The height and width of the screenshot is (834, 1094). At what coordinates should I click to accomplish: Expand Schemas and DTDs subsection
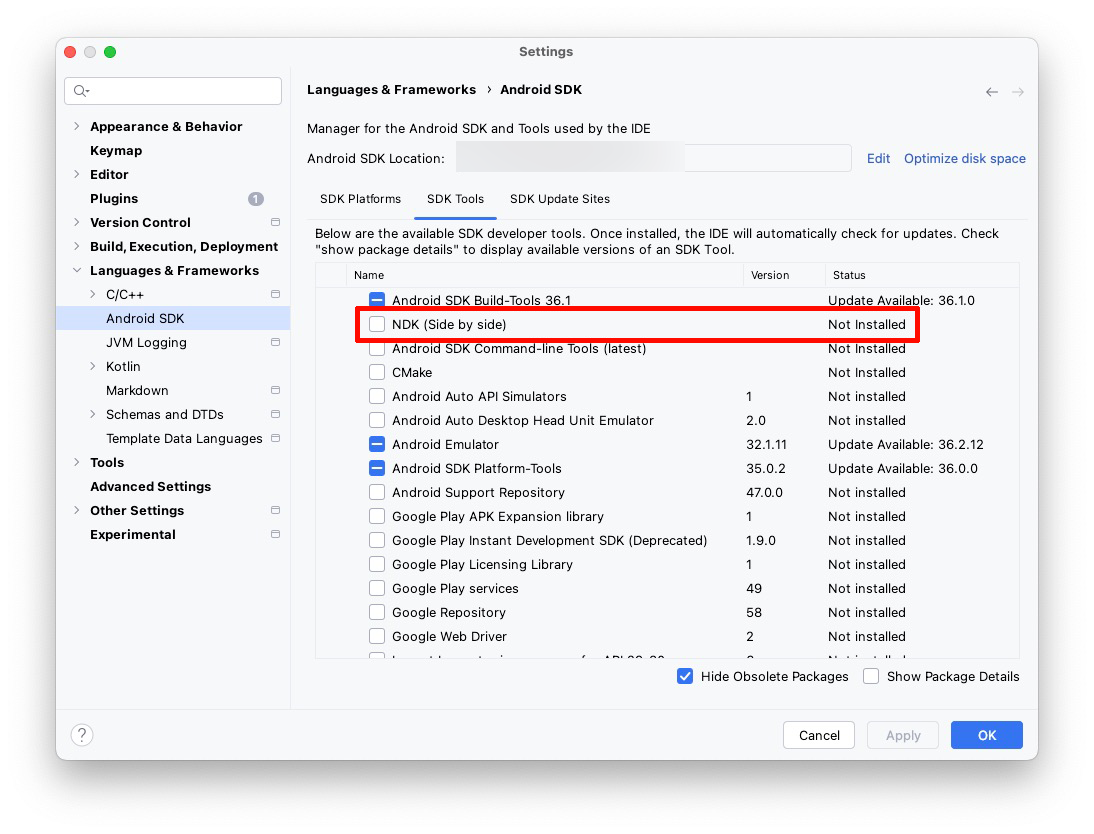tap(93, 415)
